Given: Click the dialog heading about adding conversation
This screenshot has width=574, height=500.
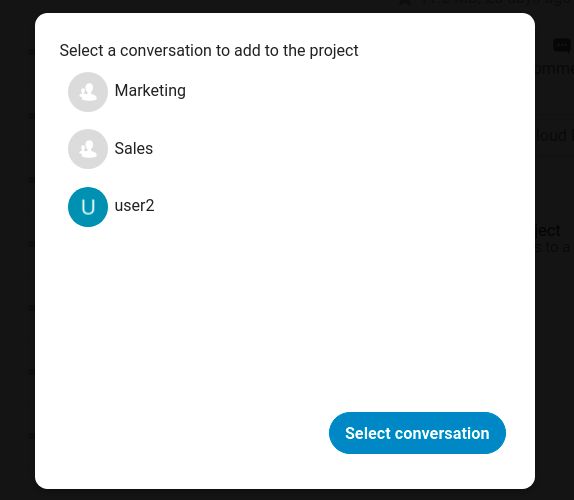Looking at the screenshot, I should coord(209,51).
